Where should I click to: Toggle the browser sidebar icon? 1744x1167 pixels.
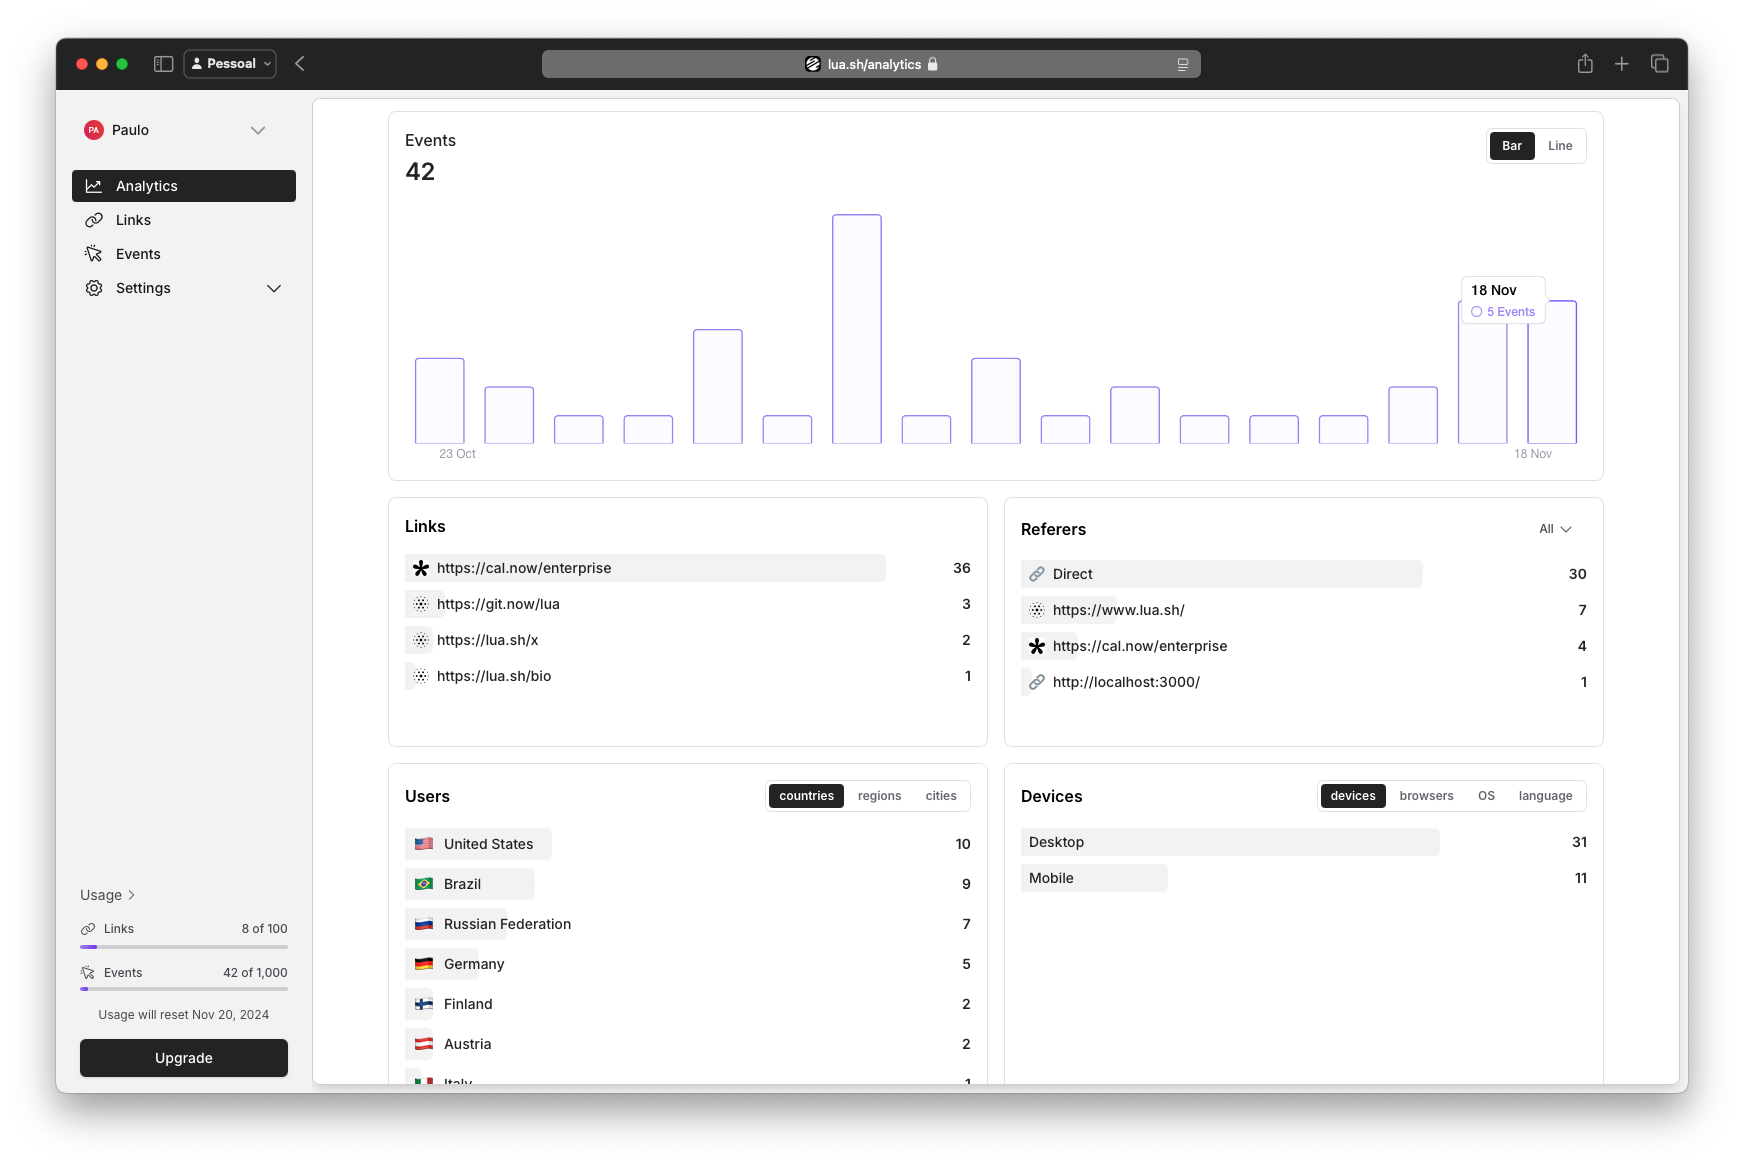pyautogui.click(x=164, y=64)
